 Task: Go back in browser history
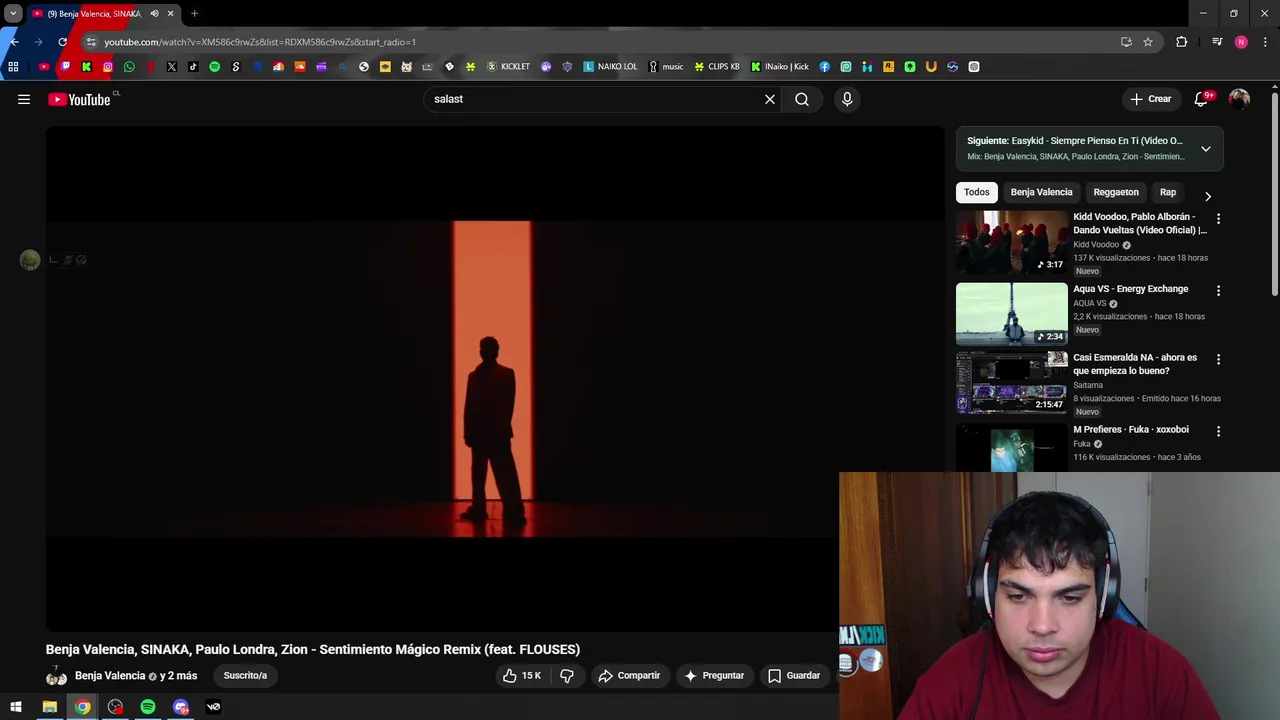click(x=14, y=42)
